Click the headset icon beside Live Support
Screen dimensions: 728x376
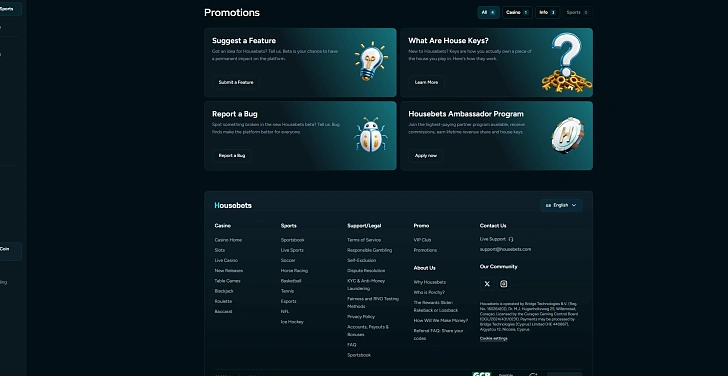[x=511, y=239]
